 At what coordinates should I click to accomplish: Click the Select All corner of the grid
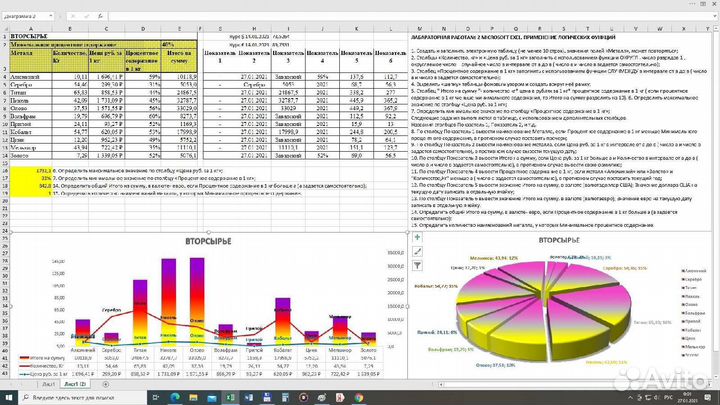pos(5,27)
